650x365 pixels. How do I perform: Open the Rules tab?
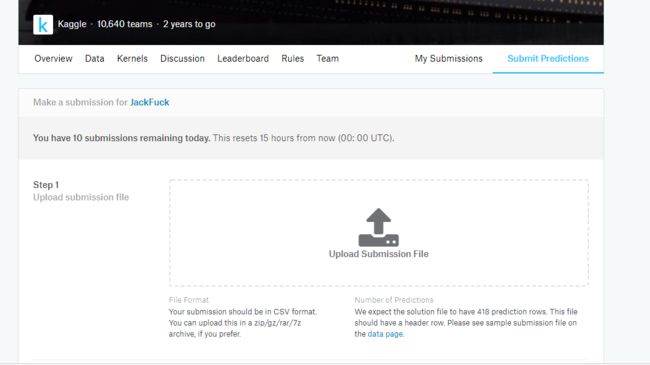click(x=293, y=58)
